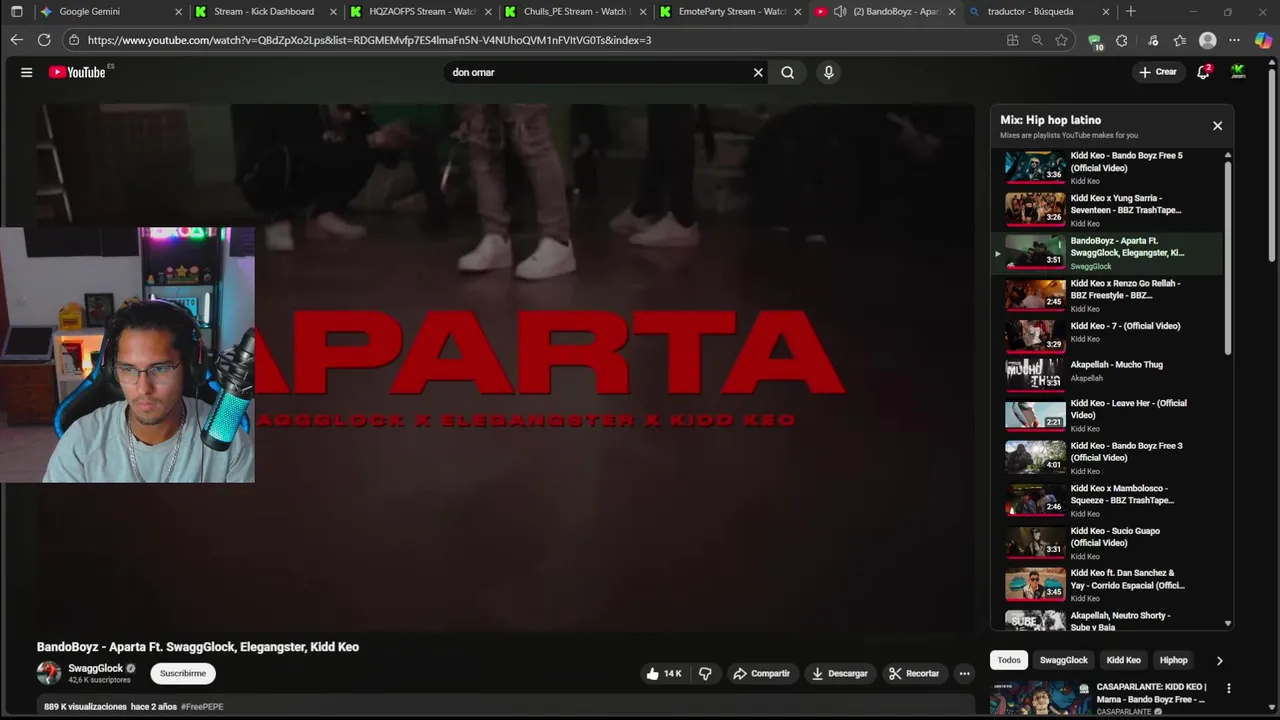This screenshot has height=720, width=1280.
Task: Start voice search with microphone icon
Action: (x=828, y=72)
